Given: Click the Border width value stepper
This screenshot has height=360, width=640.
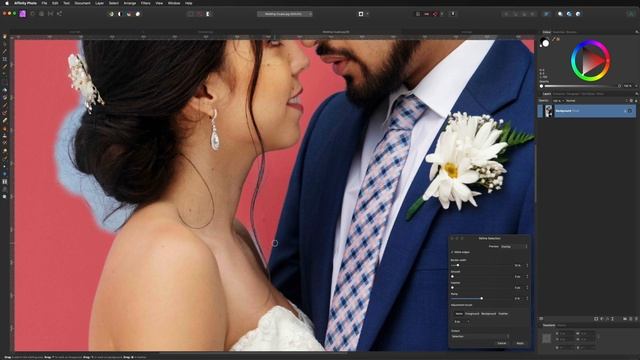Looking at the screenshot, I should tap(527, 265).
